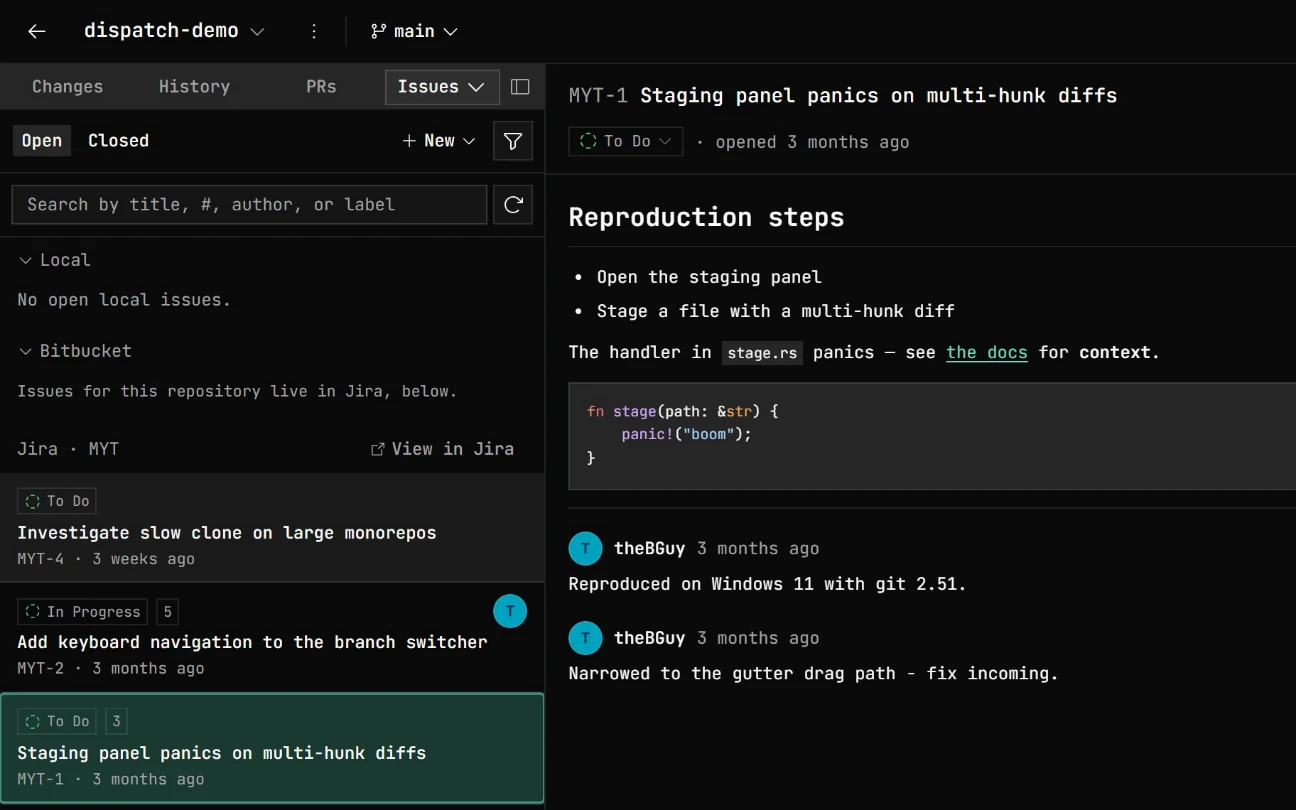This screenshot has width=1296, height=810.
Task: Click theBGuy avatar on the gutter drag comment
Action: coord(585,638)
